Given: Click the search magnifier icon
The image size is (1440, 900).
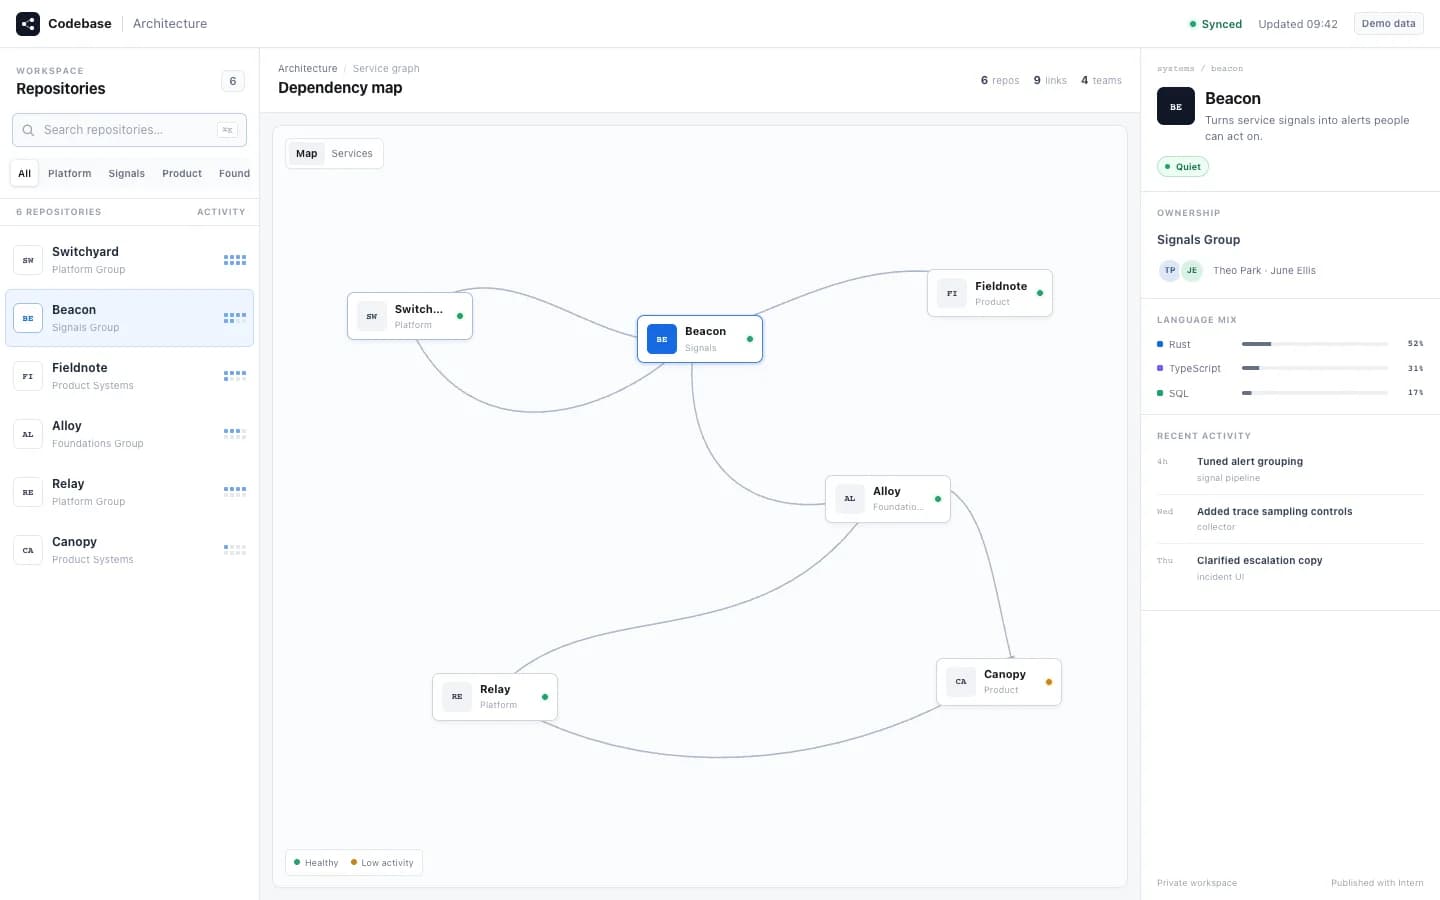Looking at the screenshot, I should [x=29, y=130].
